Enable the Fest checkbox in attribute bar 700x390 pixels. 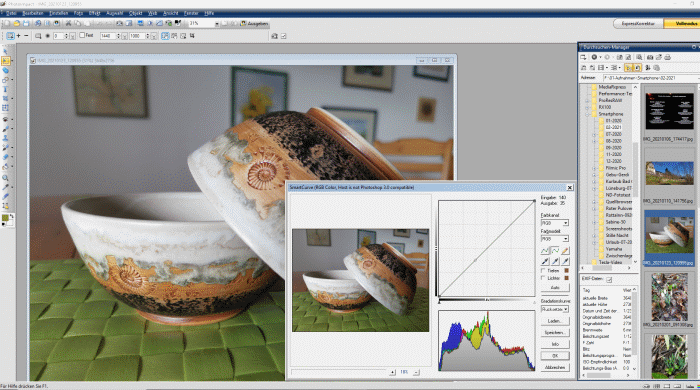tap(82, 35)
